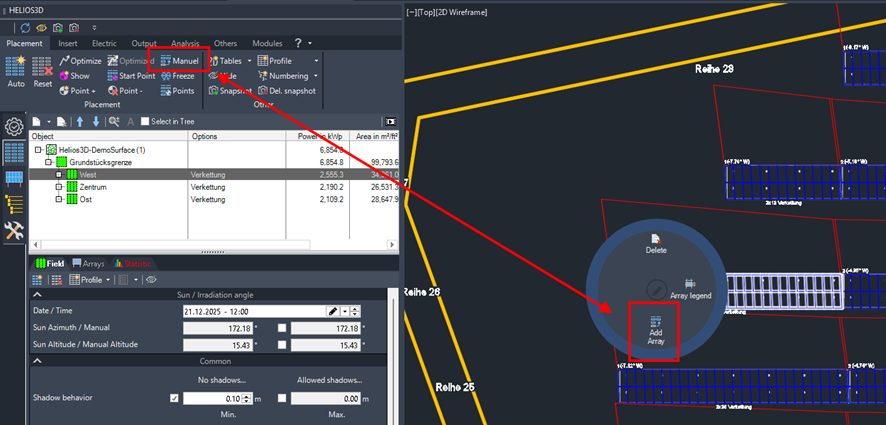886x425 pixels.
Task: Click Del. snapshot button
Action: coord(286,90)
